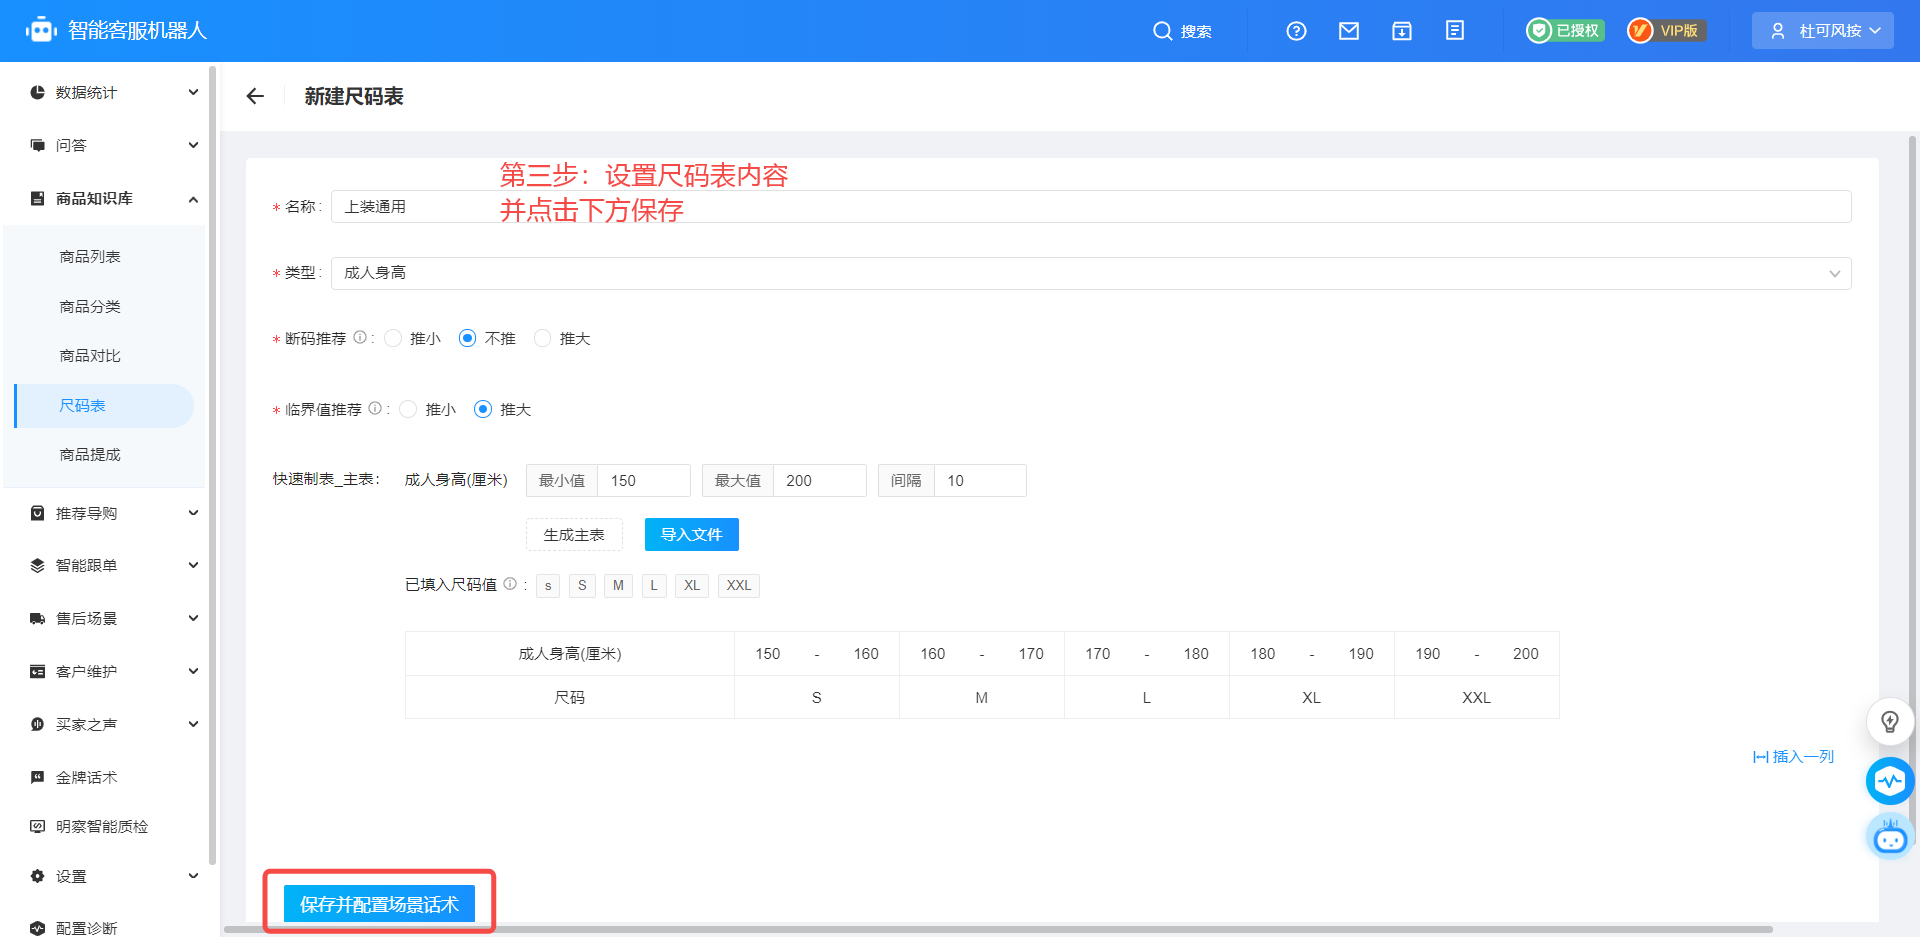Click the XXL size tag
The width and height of the screenshot is (1920, 937).
pyautogui.click(x=738, y=586)
